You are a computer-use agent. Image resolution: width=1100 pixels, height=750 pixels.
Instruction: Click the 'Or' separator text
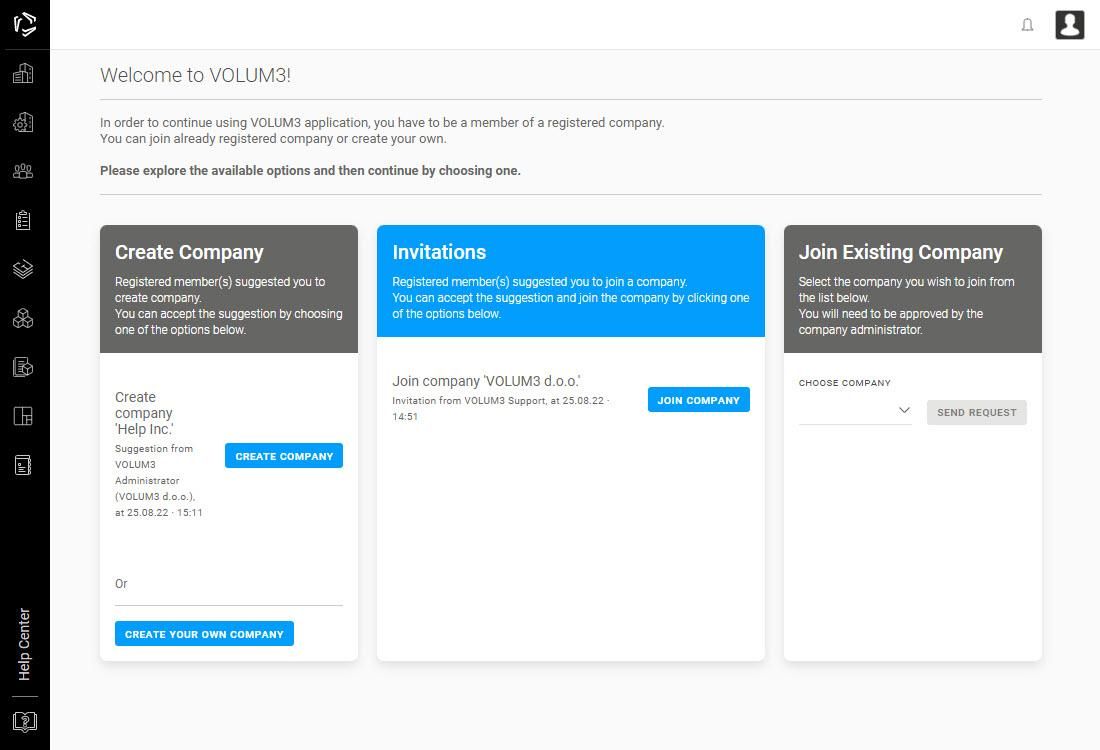pyautogui.click(x=121, y=584)
